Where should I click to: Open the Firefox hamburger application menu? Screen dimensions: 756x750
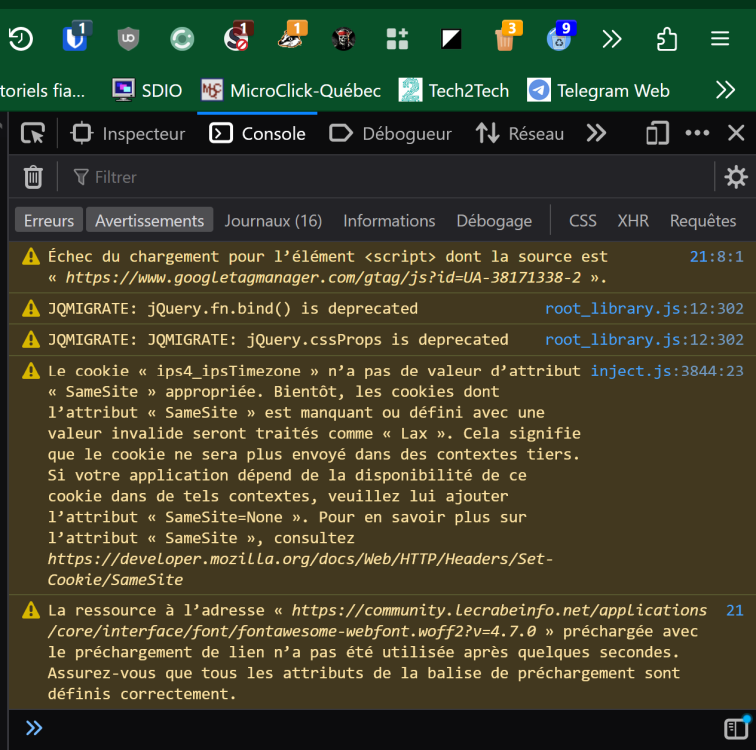tap(720, 39)
